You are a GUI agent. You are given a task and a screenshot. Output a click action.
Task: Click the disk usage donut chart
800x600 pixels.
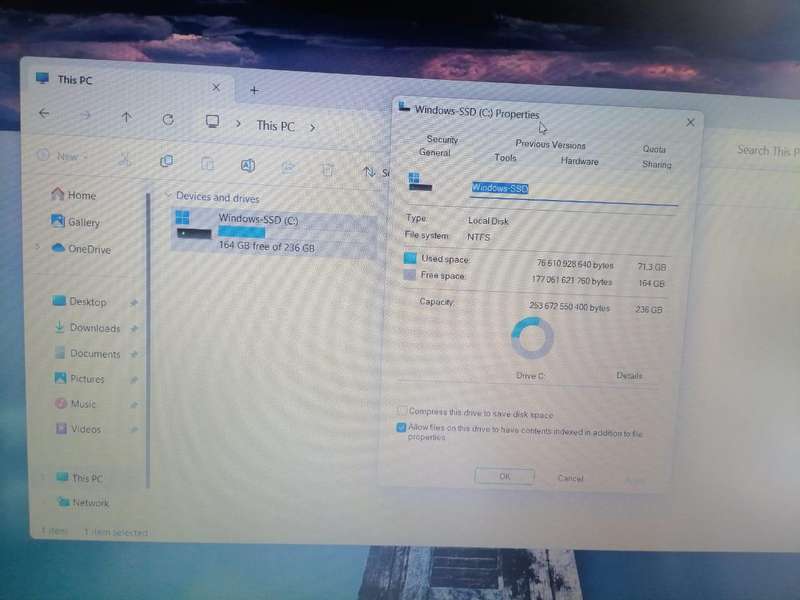pyautogui.click(x=532, y=338)
